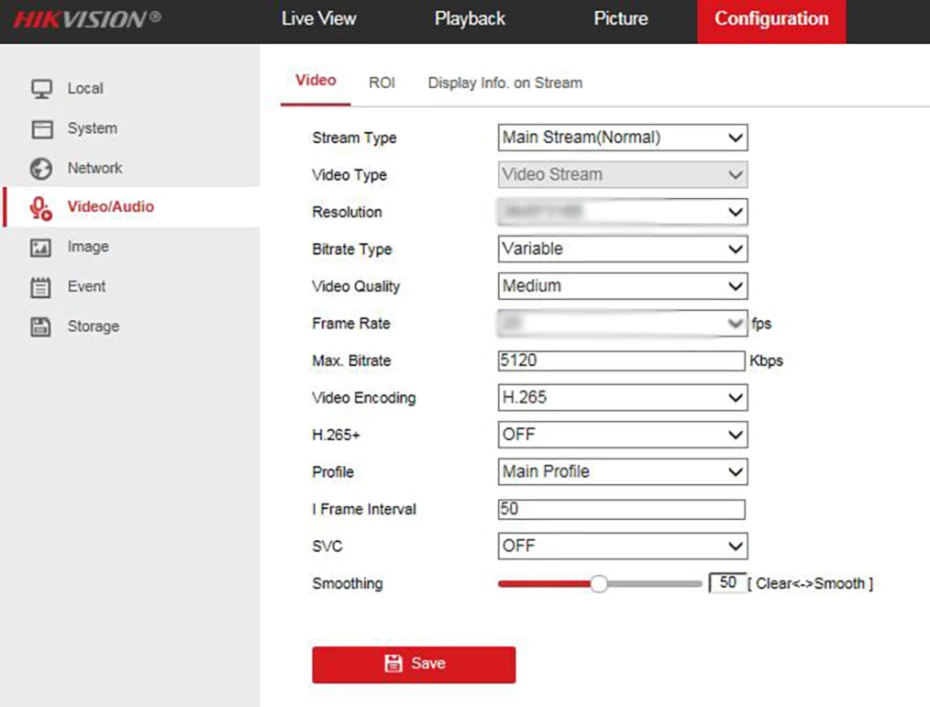Click the fps unit text
The height and width of the screenshot is (707, 930).
tap(762, 324)
